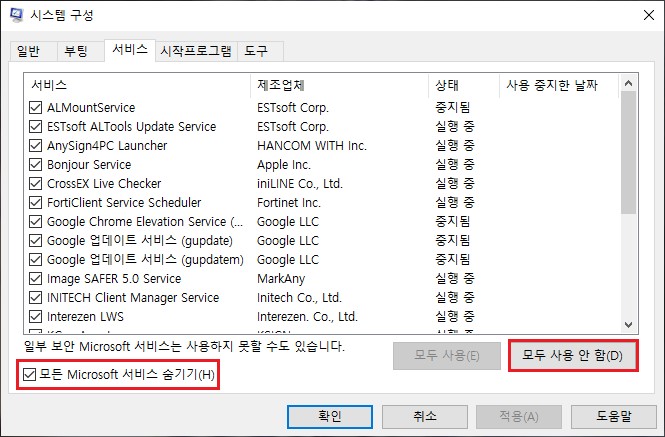This screenshot has width=665, height=437.
Task: Toggle Google Chrome Elevation Service checkbox
Action: coord(35,221)
